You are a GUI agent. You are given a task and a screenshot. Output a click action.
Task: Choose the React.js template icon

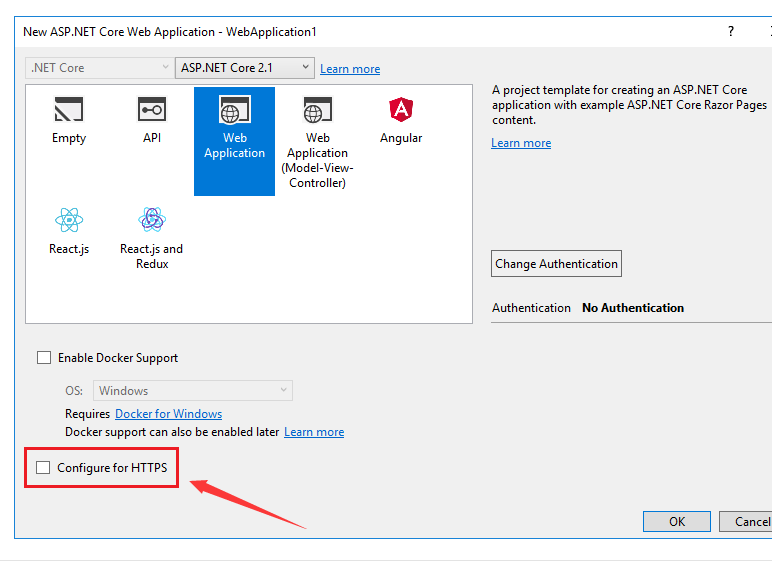pos(69,220)
